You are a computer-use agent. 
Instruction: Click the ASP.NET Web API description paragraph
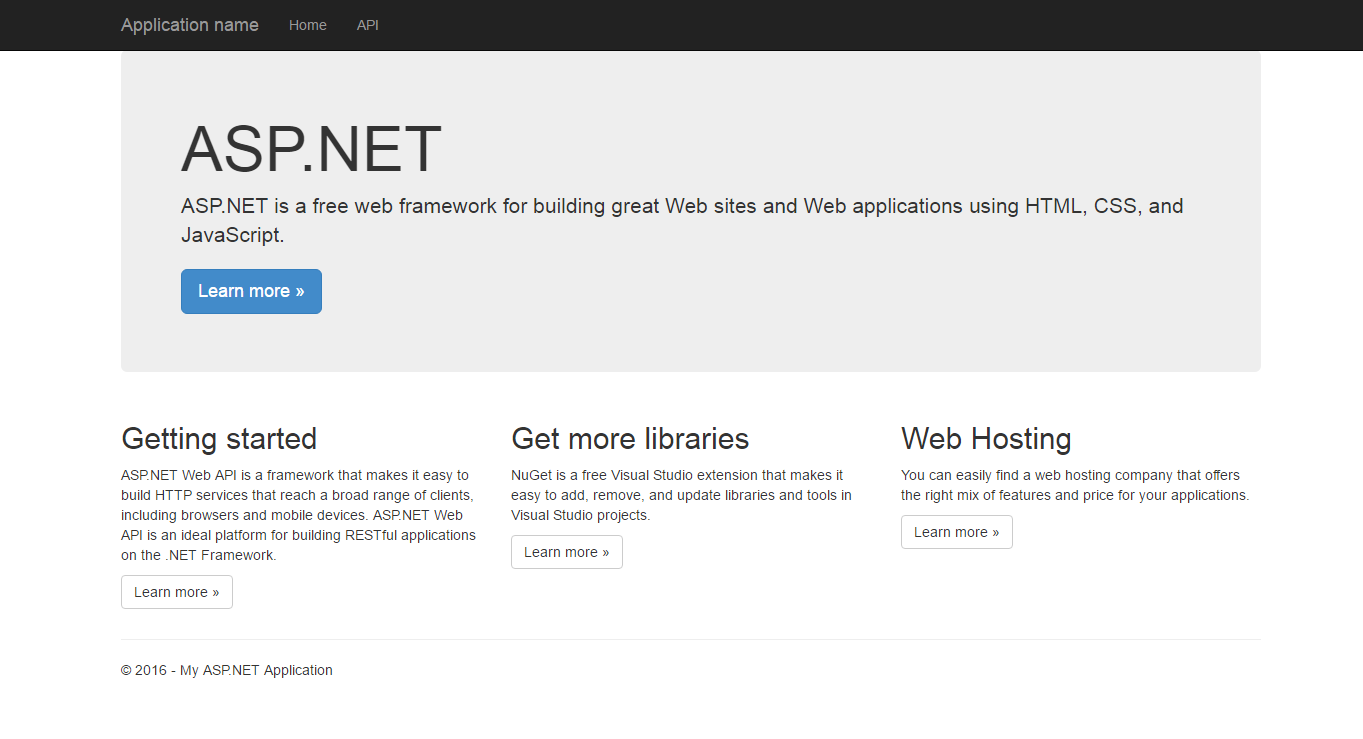click(298, 515)
